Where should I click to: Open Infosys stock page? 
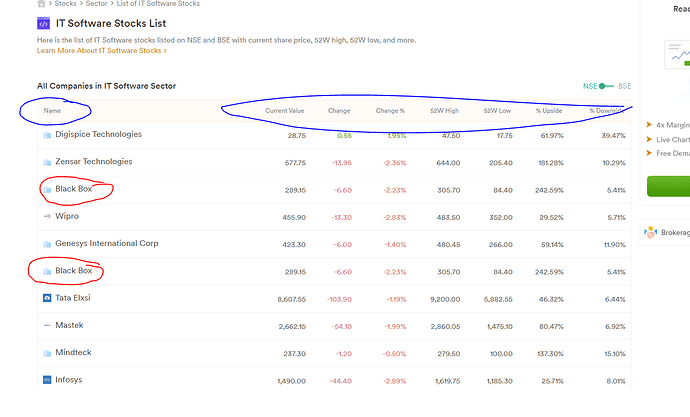pyautogui.click(x=69, y=380)
